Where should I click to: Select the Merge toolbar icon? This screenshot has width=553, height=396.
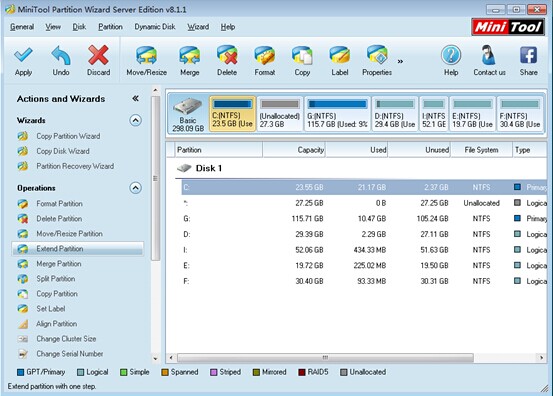pyautogui.click(x=190, y=56)
